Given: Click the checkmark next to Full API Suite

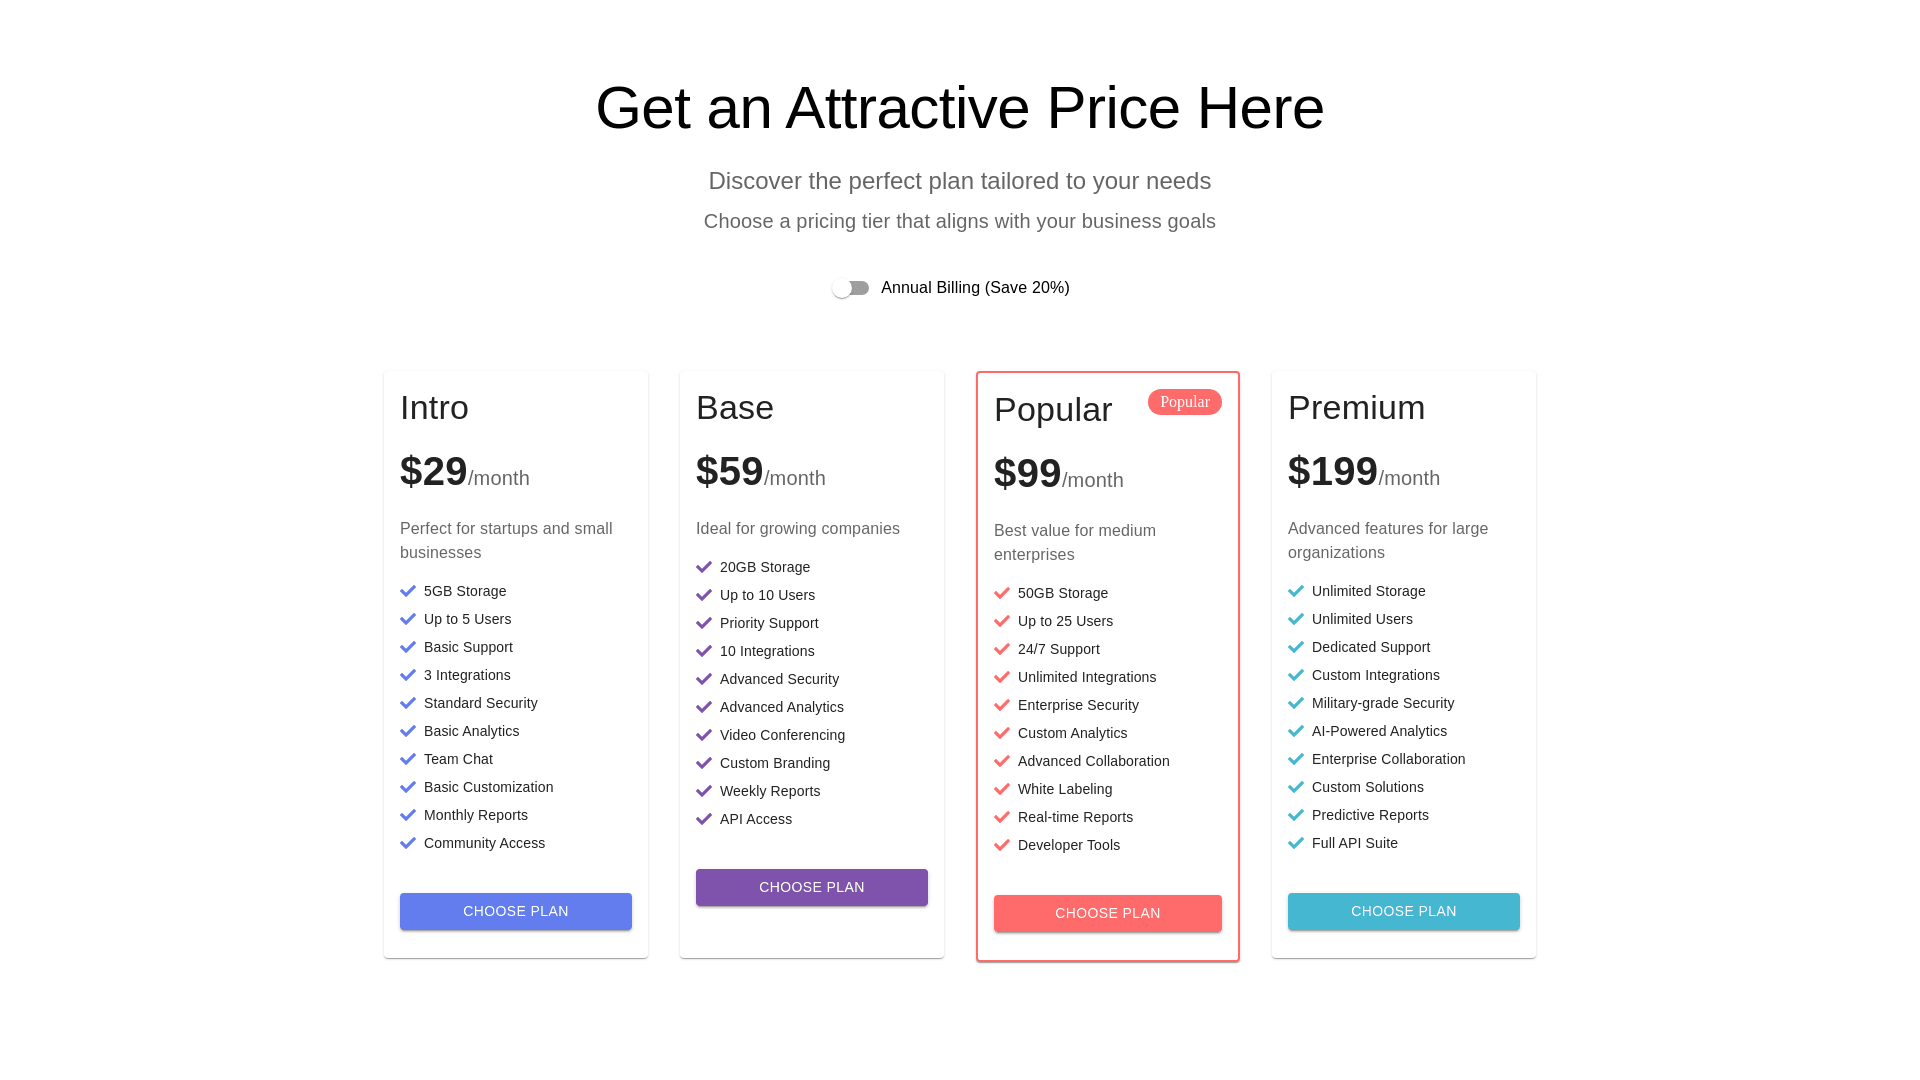Looking at the screenshot, I should [x=1296, y=843].
